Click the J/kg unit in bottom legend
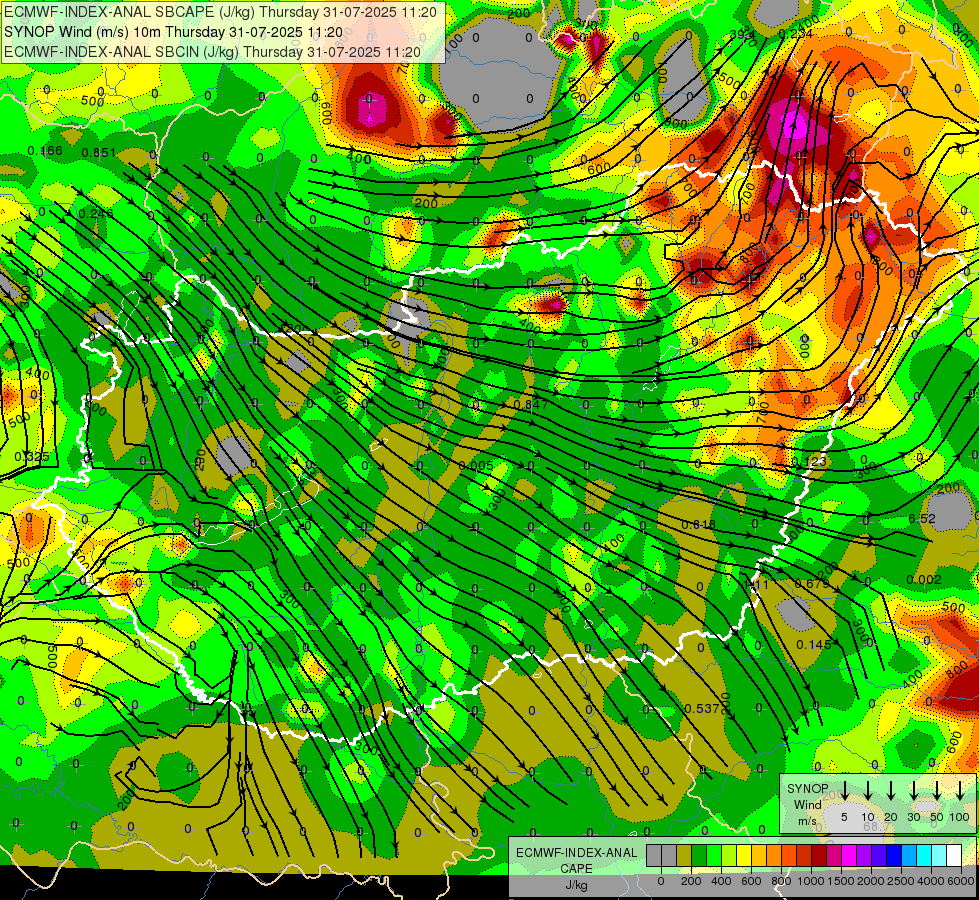The width and height of the screenshot is (979, 900). [576, 885]
